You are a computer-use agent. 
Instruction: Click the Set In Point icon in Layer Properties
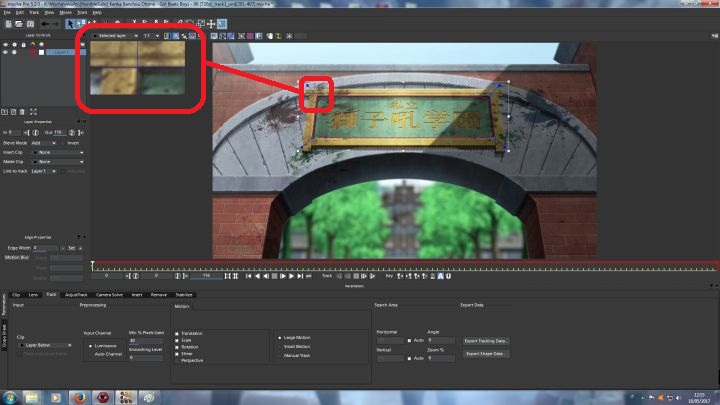26,133
